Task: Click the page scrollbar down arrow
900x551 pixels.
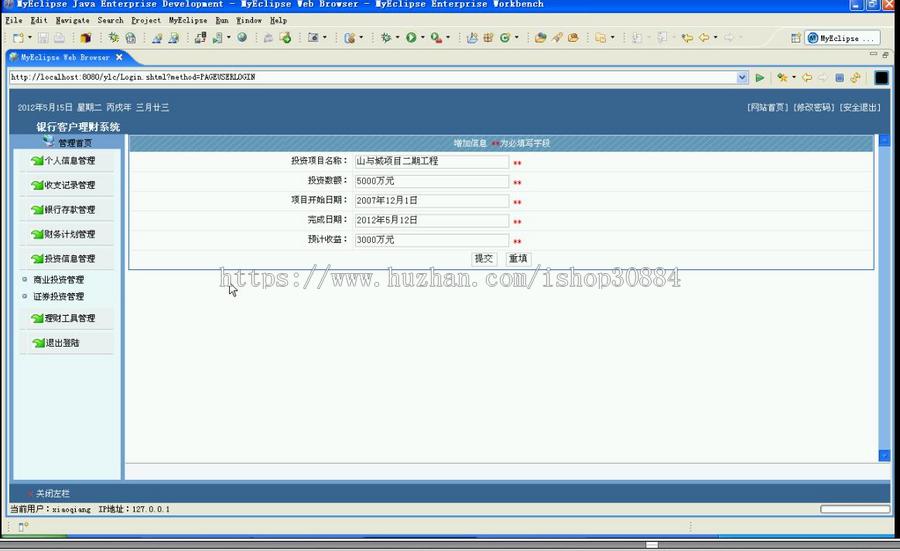Action: (x=885, y=456)
